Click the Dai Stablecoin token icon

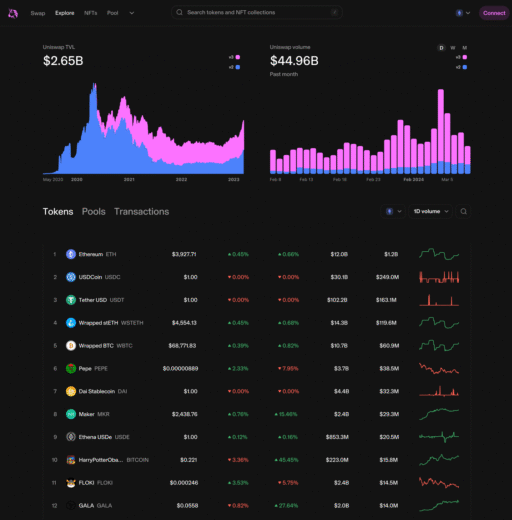[71, 391]
